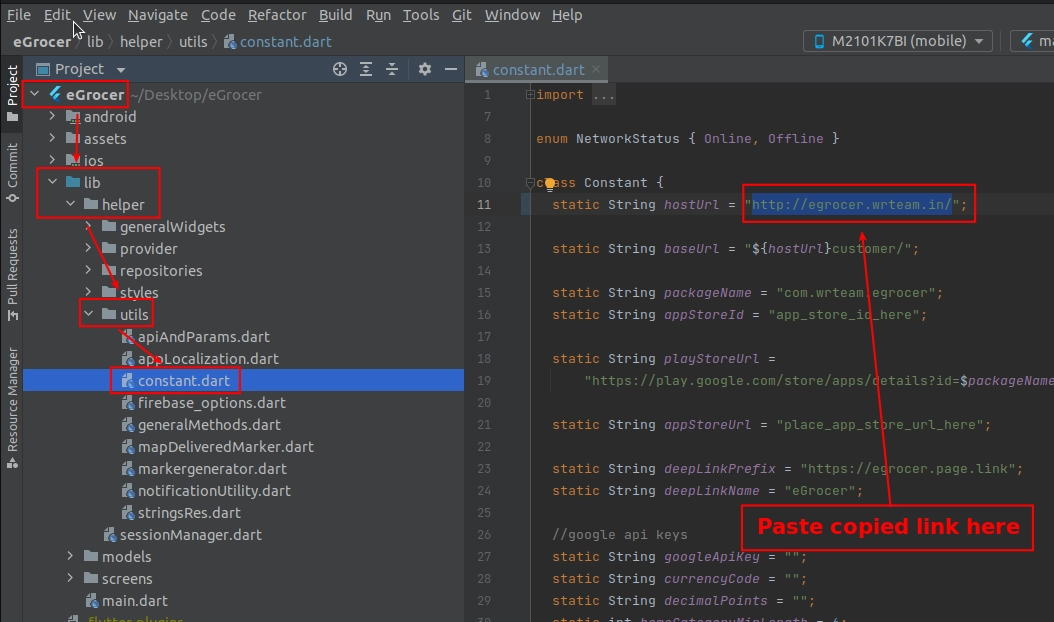The image size is (1054, 622).
Task: Open the Git menu
Action: (x=462, y=15)
